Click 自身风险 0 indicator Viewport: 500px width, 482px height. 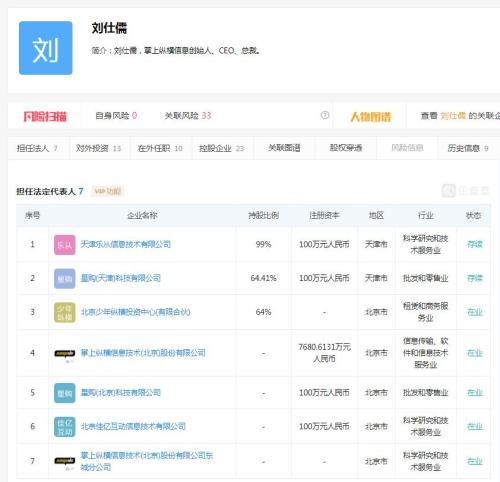click(x=116, y=115)
